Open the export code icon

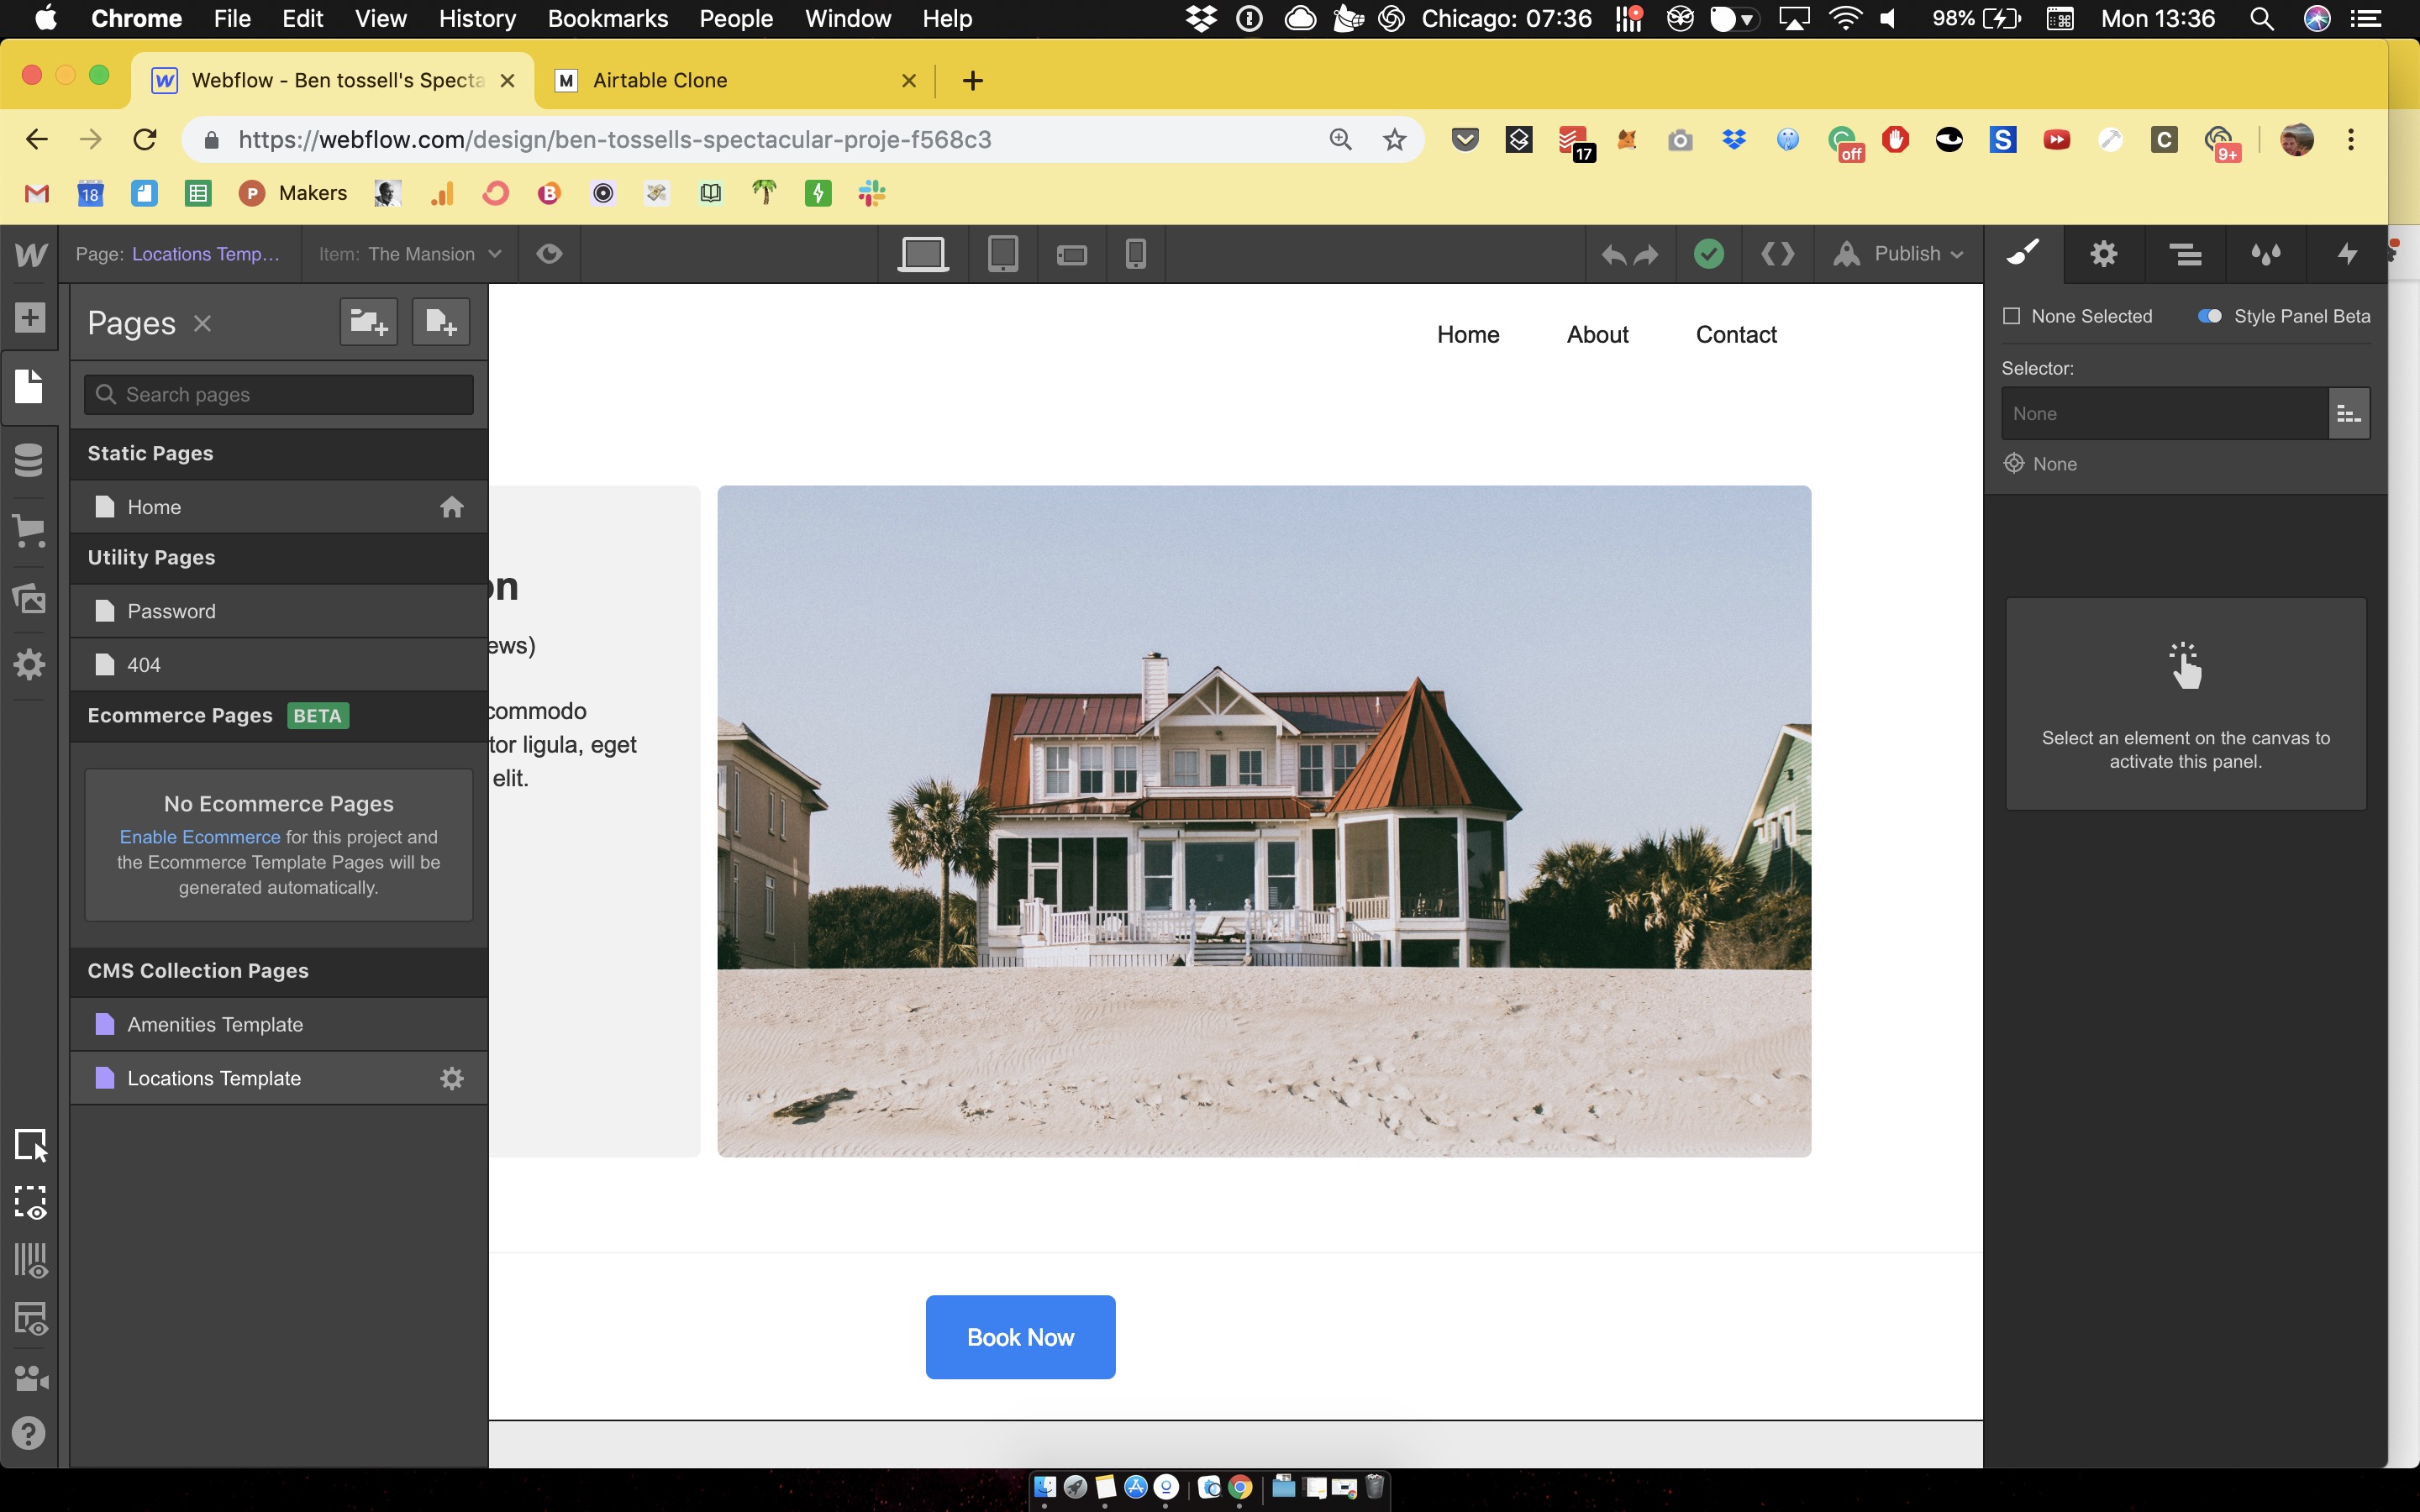coord(1777,254)
